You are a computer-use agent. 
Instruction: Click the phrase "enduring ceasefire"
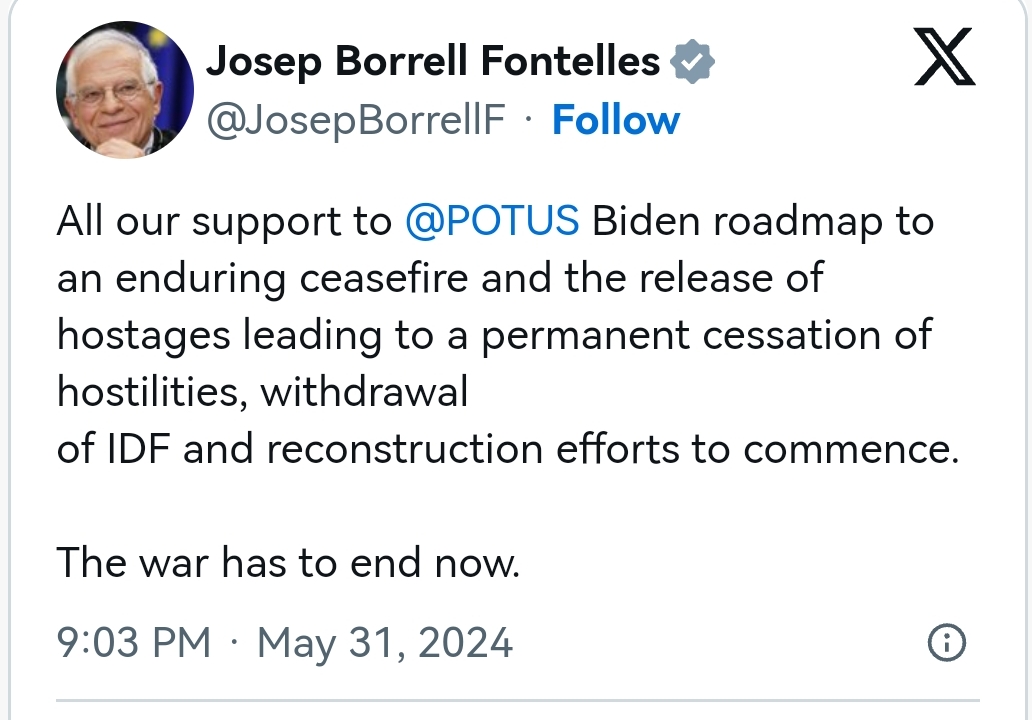click(290, 278)
